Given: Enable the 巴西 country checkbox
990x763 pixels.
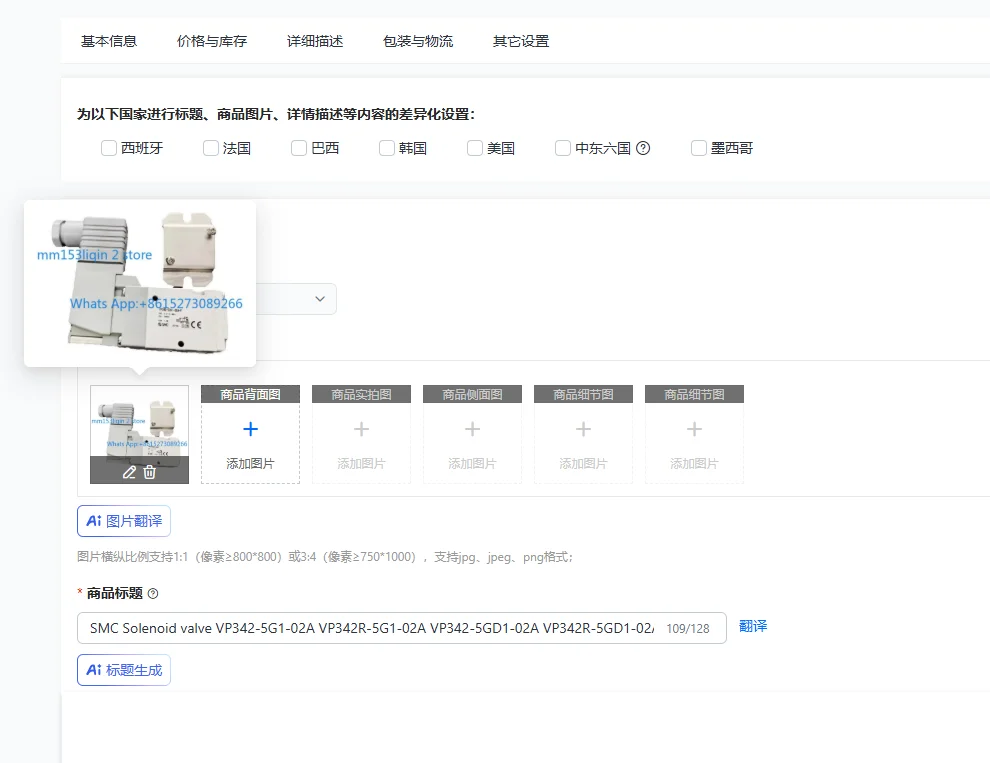Looking at the screenshot, I should click(299, 148).
